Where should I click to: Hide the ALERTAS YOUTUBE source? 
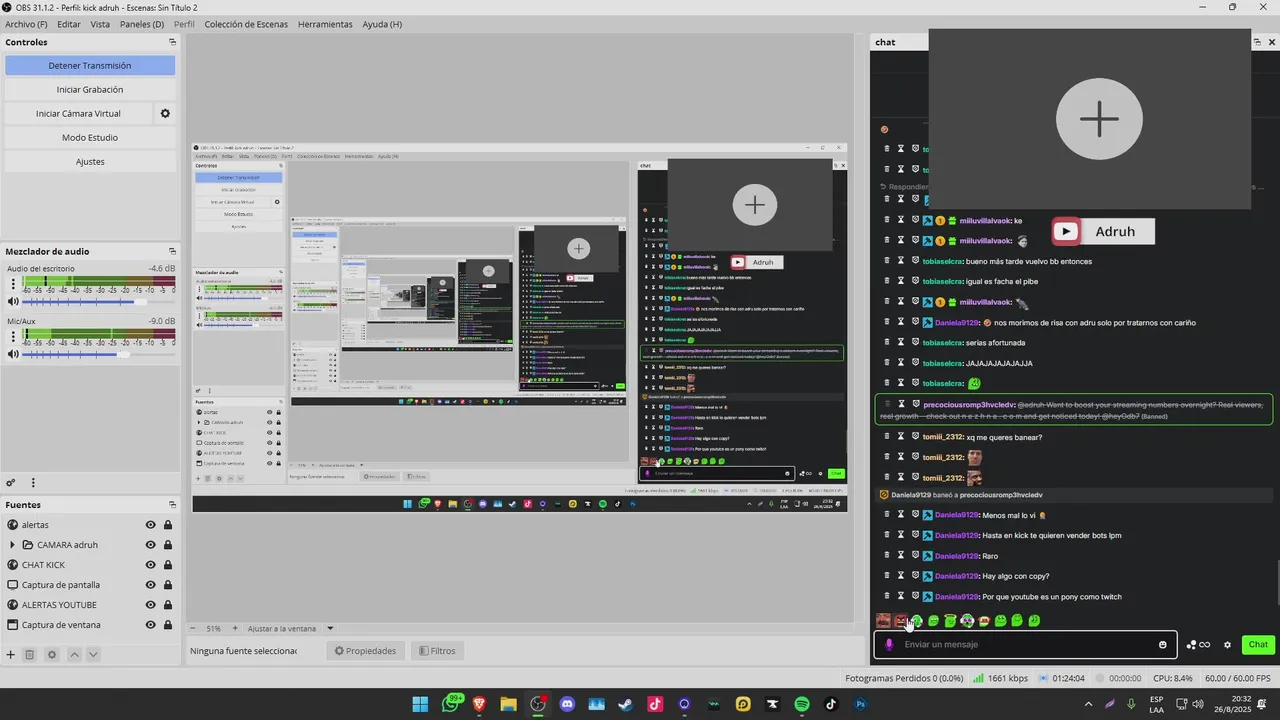tap(150, 605)
